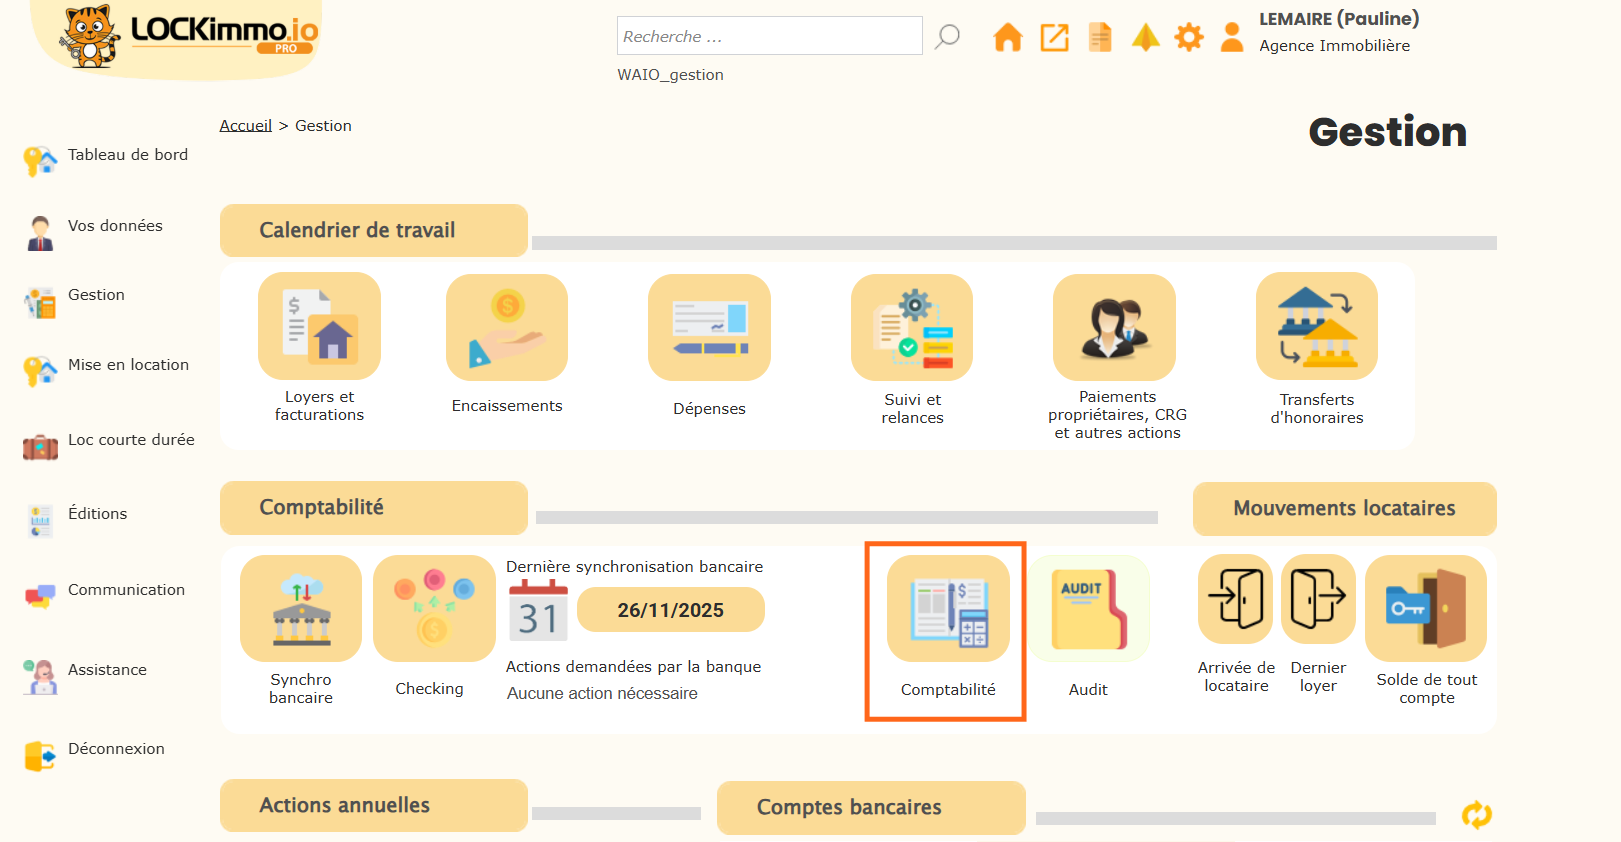Viewport: 1621px width, 842px height.
Task: Follow the Accueil breadcrumb link
Action: (245, 126)
